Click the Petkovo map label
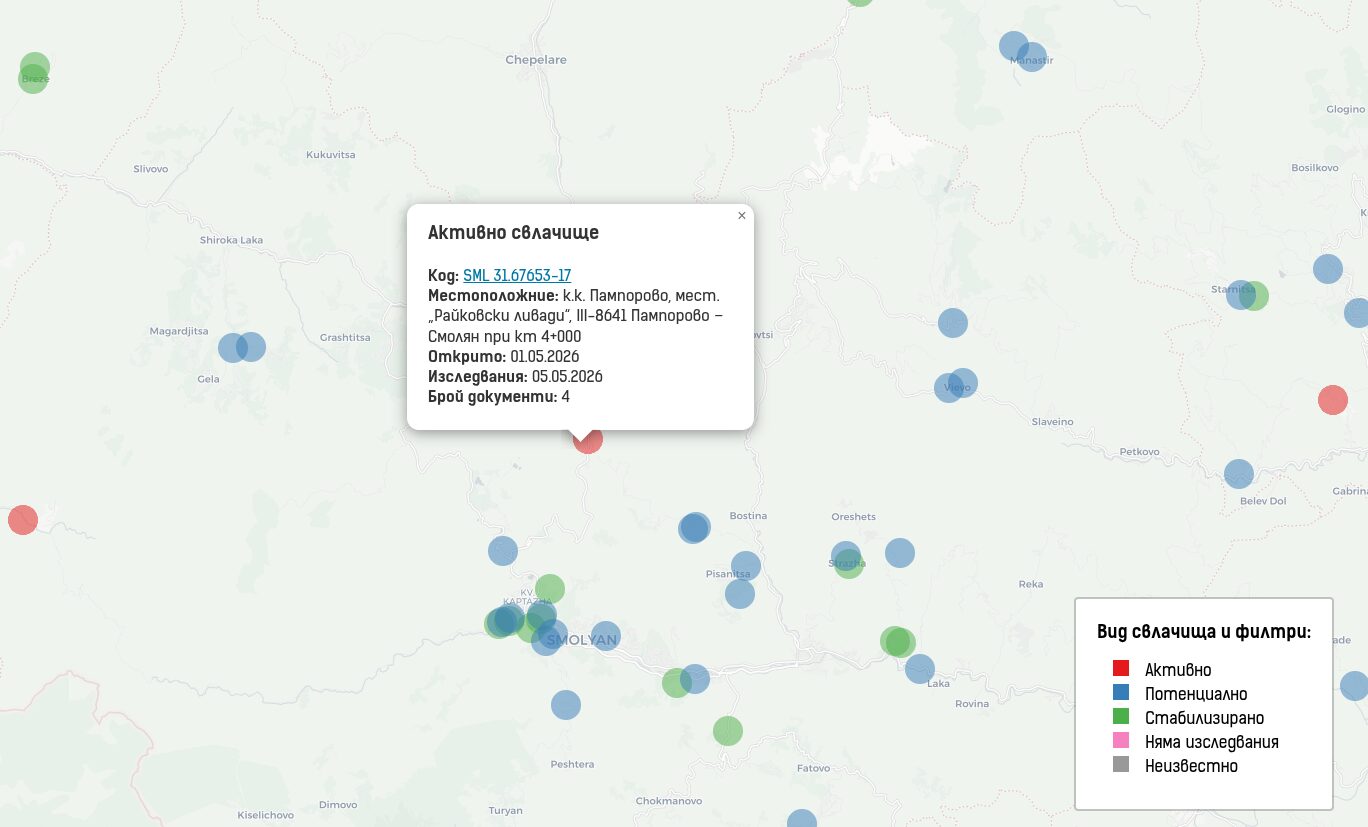Image resolution: width=1368 pixels, height=827 pixels. tap(1139, 452)
